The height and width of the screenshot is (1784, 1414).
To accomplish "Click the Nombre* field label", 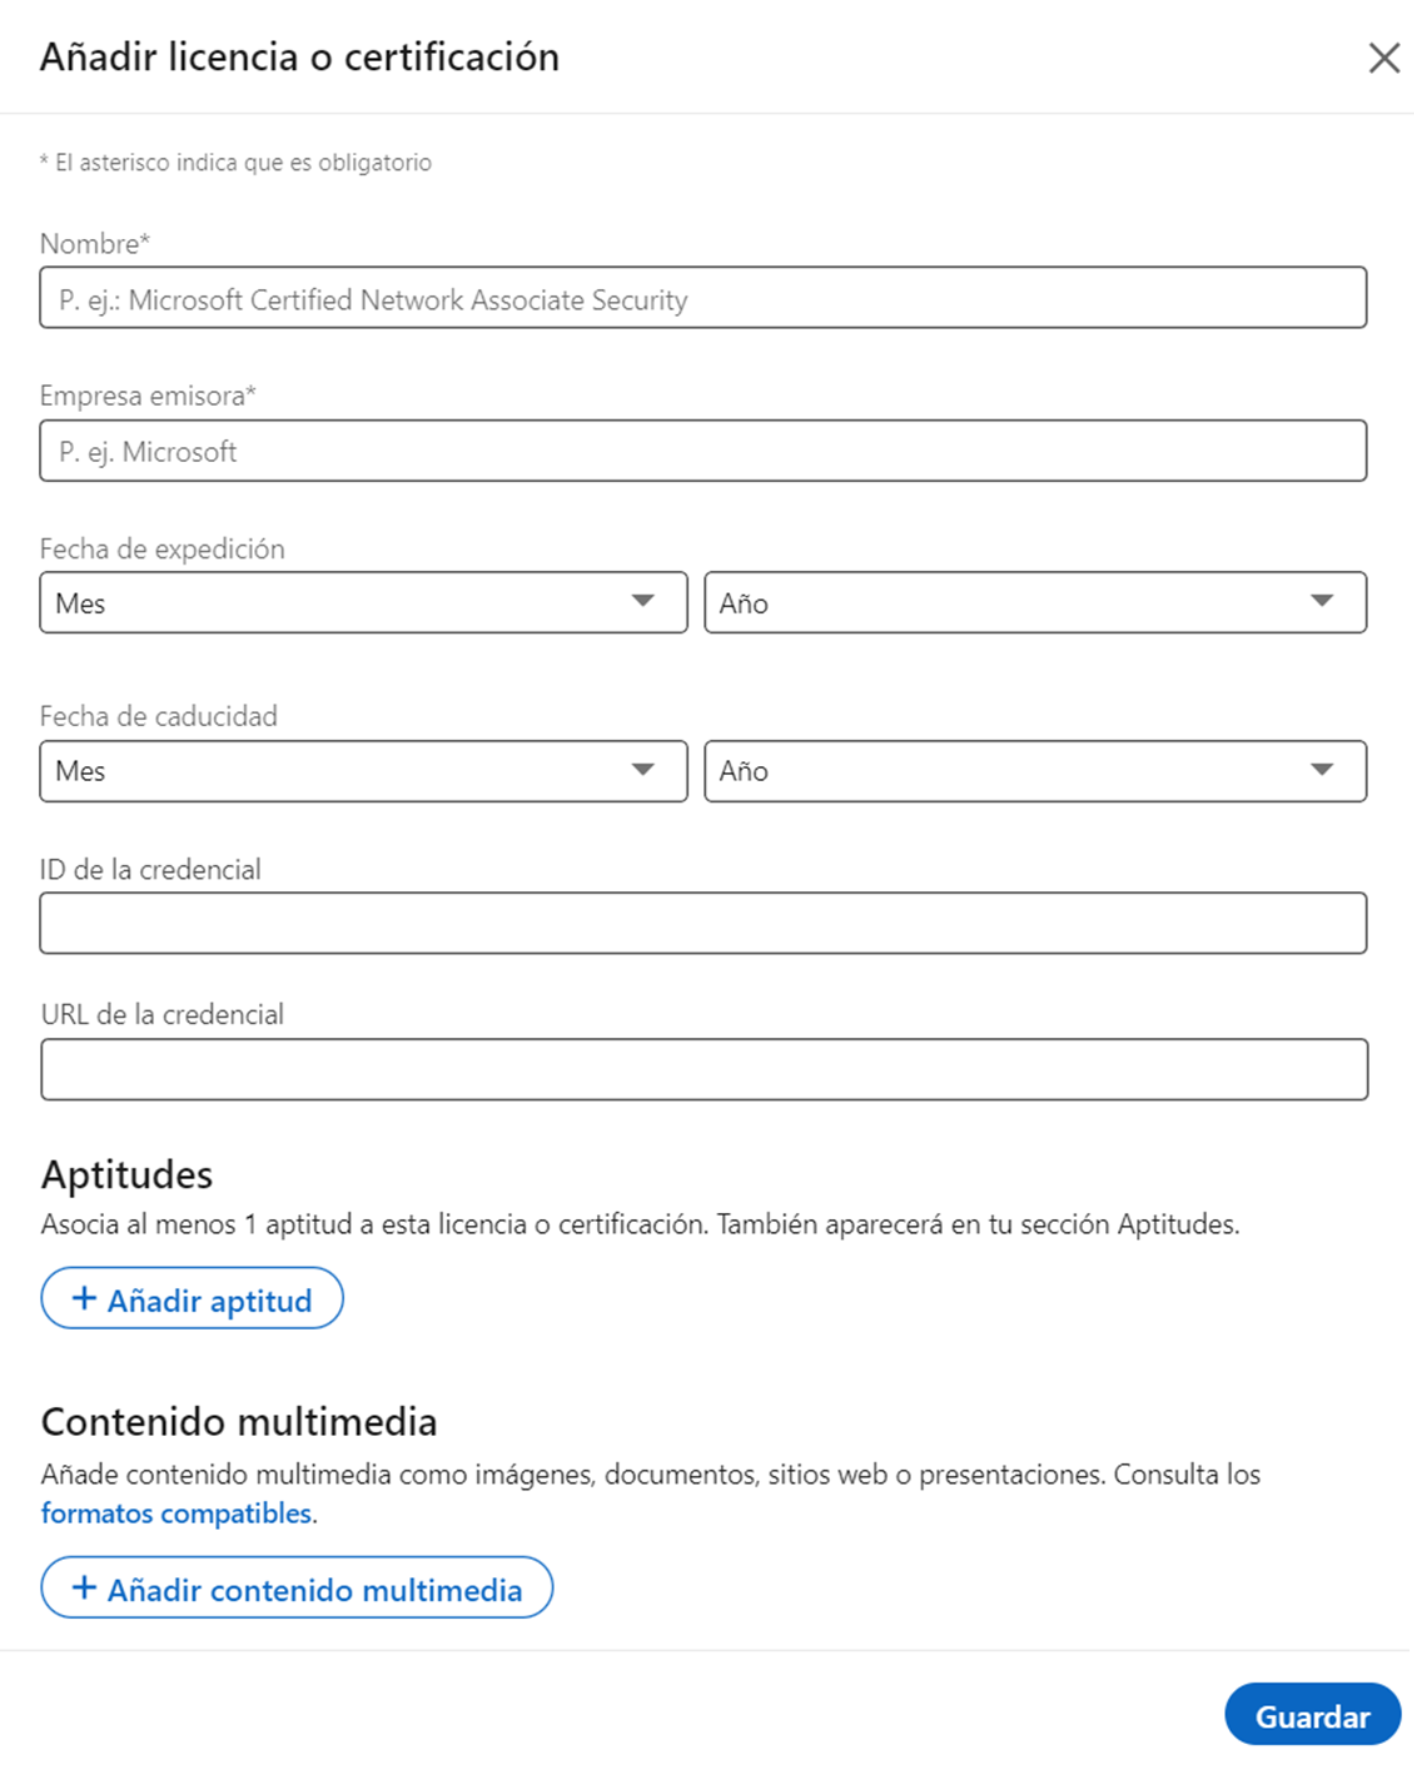I will pos(95,244).
